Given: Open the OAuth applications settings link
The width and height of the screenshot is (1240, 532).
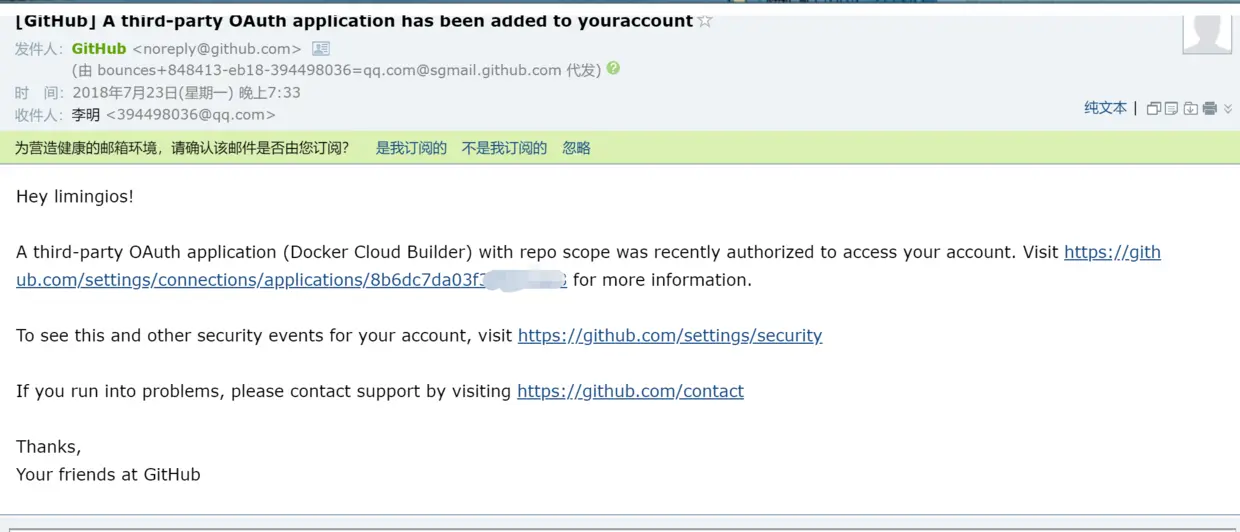Looking at the screenshot, I should point(290,280).
